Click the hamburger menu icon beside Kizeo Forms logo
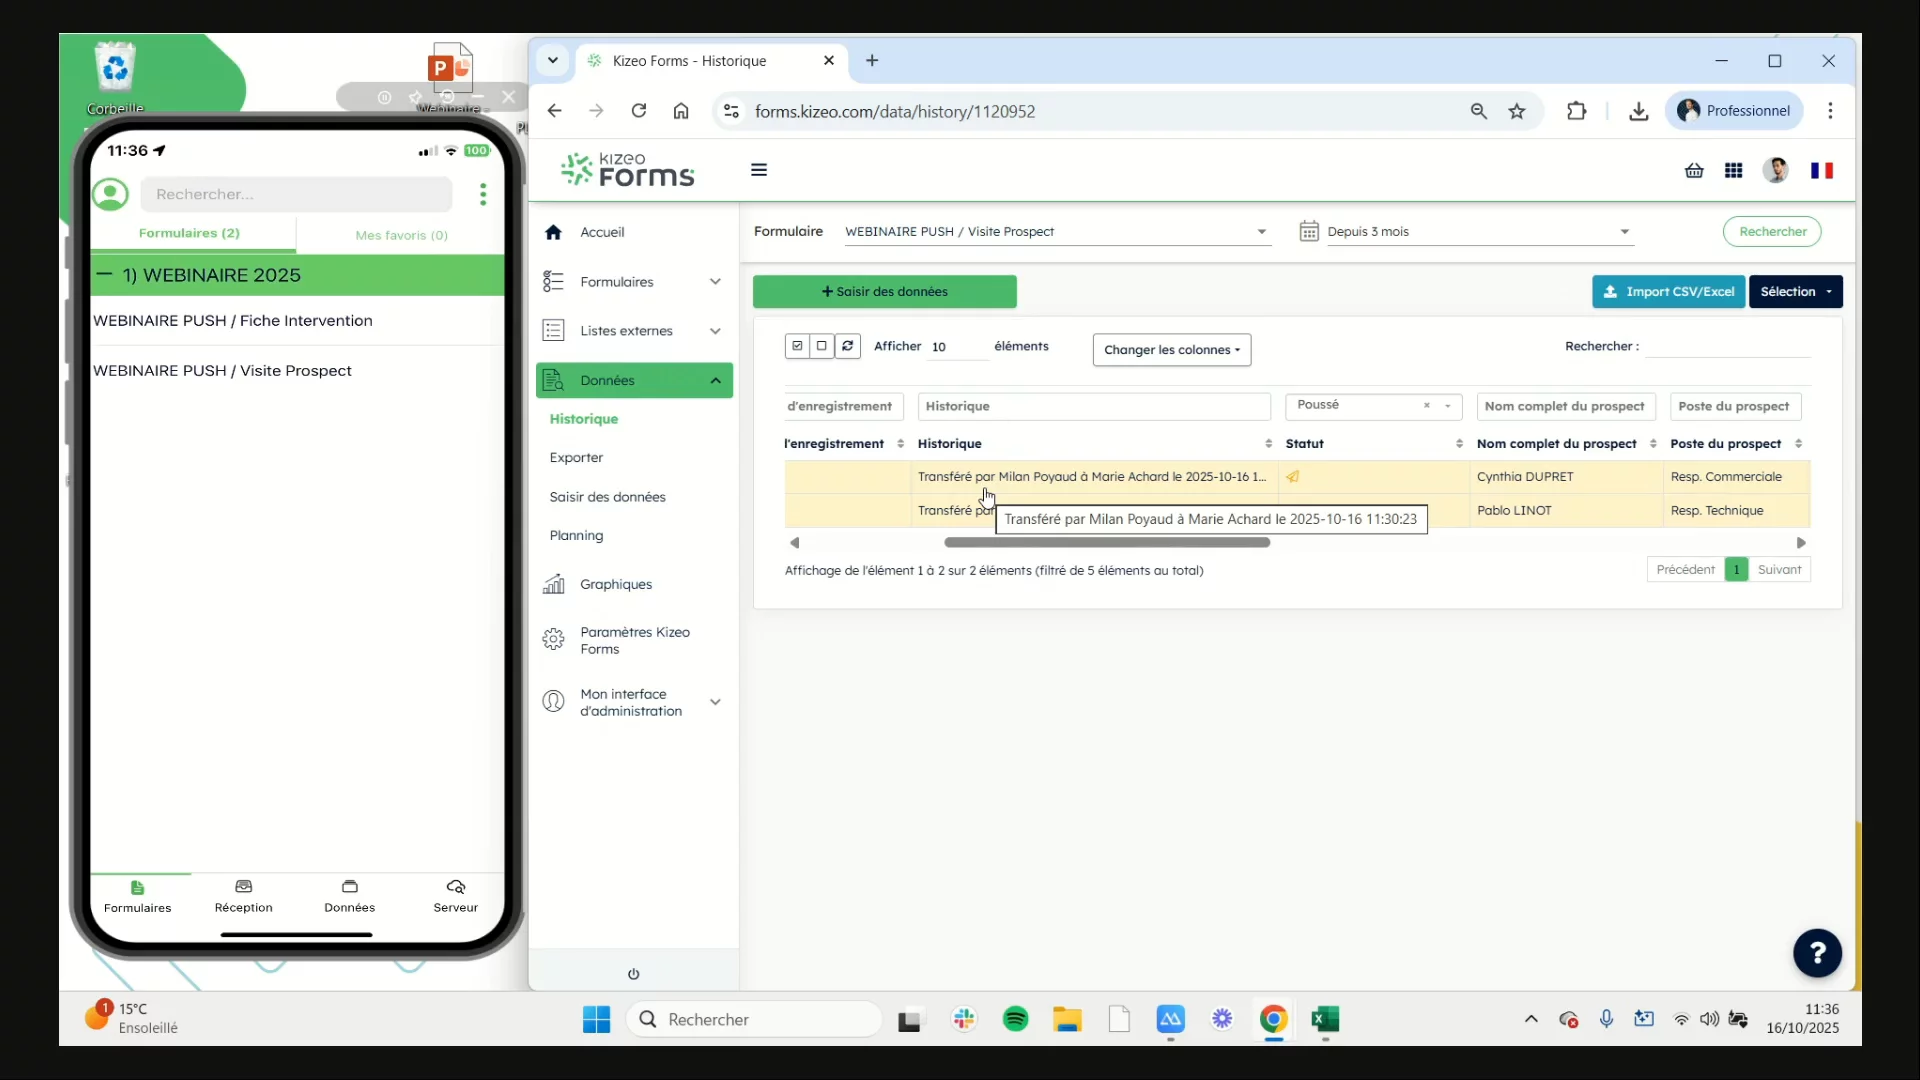The width and height of the screenshot is (1920, 1080). click(x=759, y=170)
